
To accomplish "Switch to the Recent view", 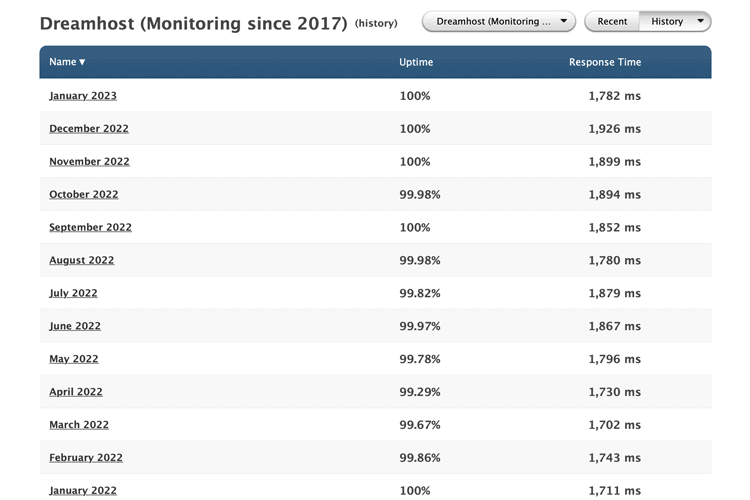I will click(x=612, y=22).
